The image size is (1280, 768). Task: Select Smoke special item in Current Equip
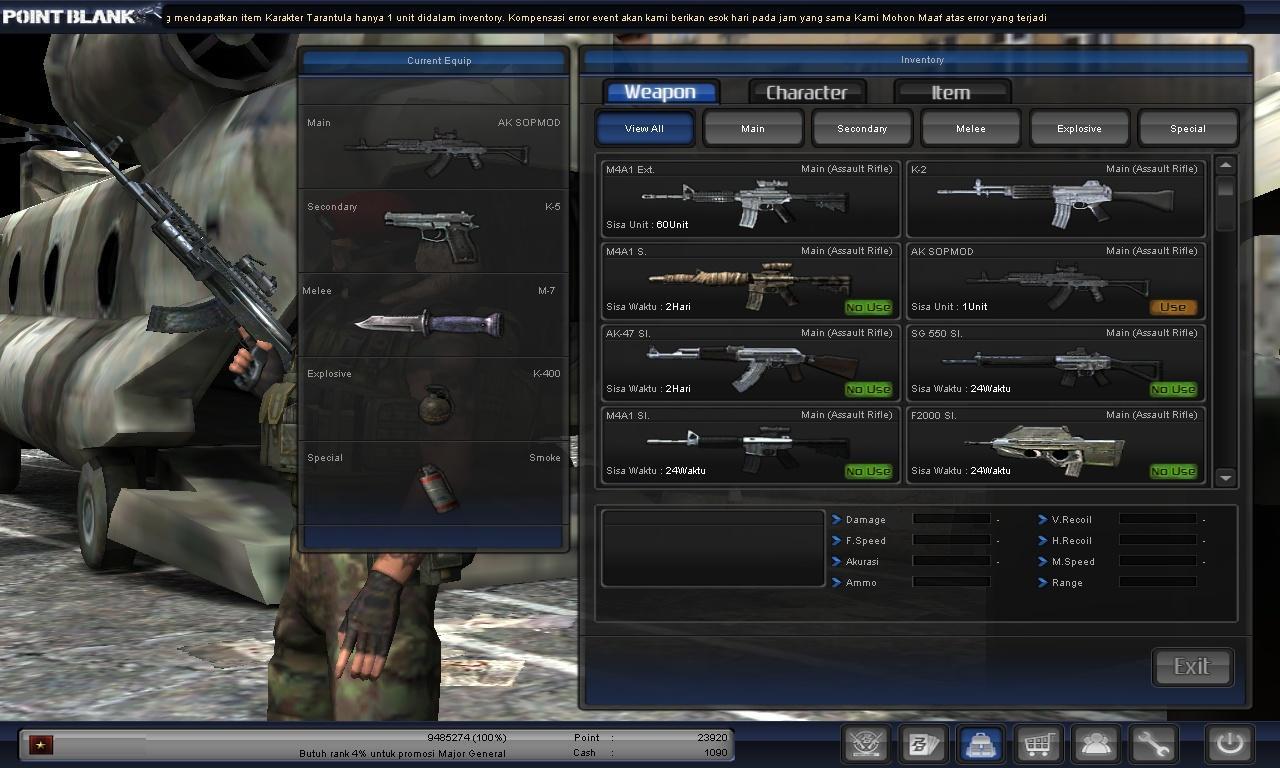(x=434, y=484)
